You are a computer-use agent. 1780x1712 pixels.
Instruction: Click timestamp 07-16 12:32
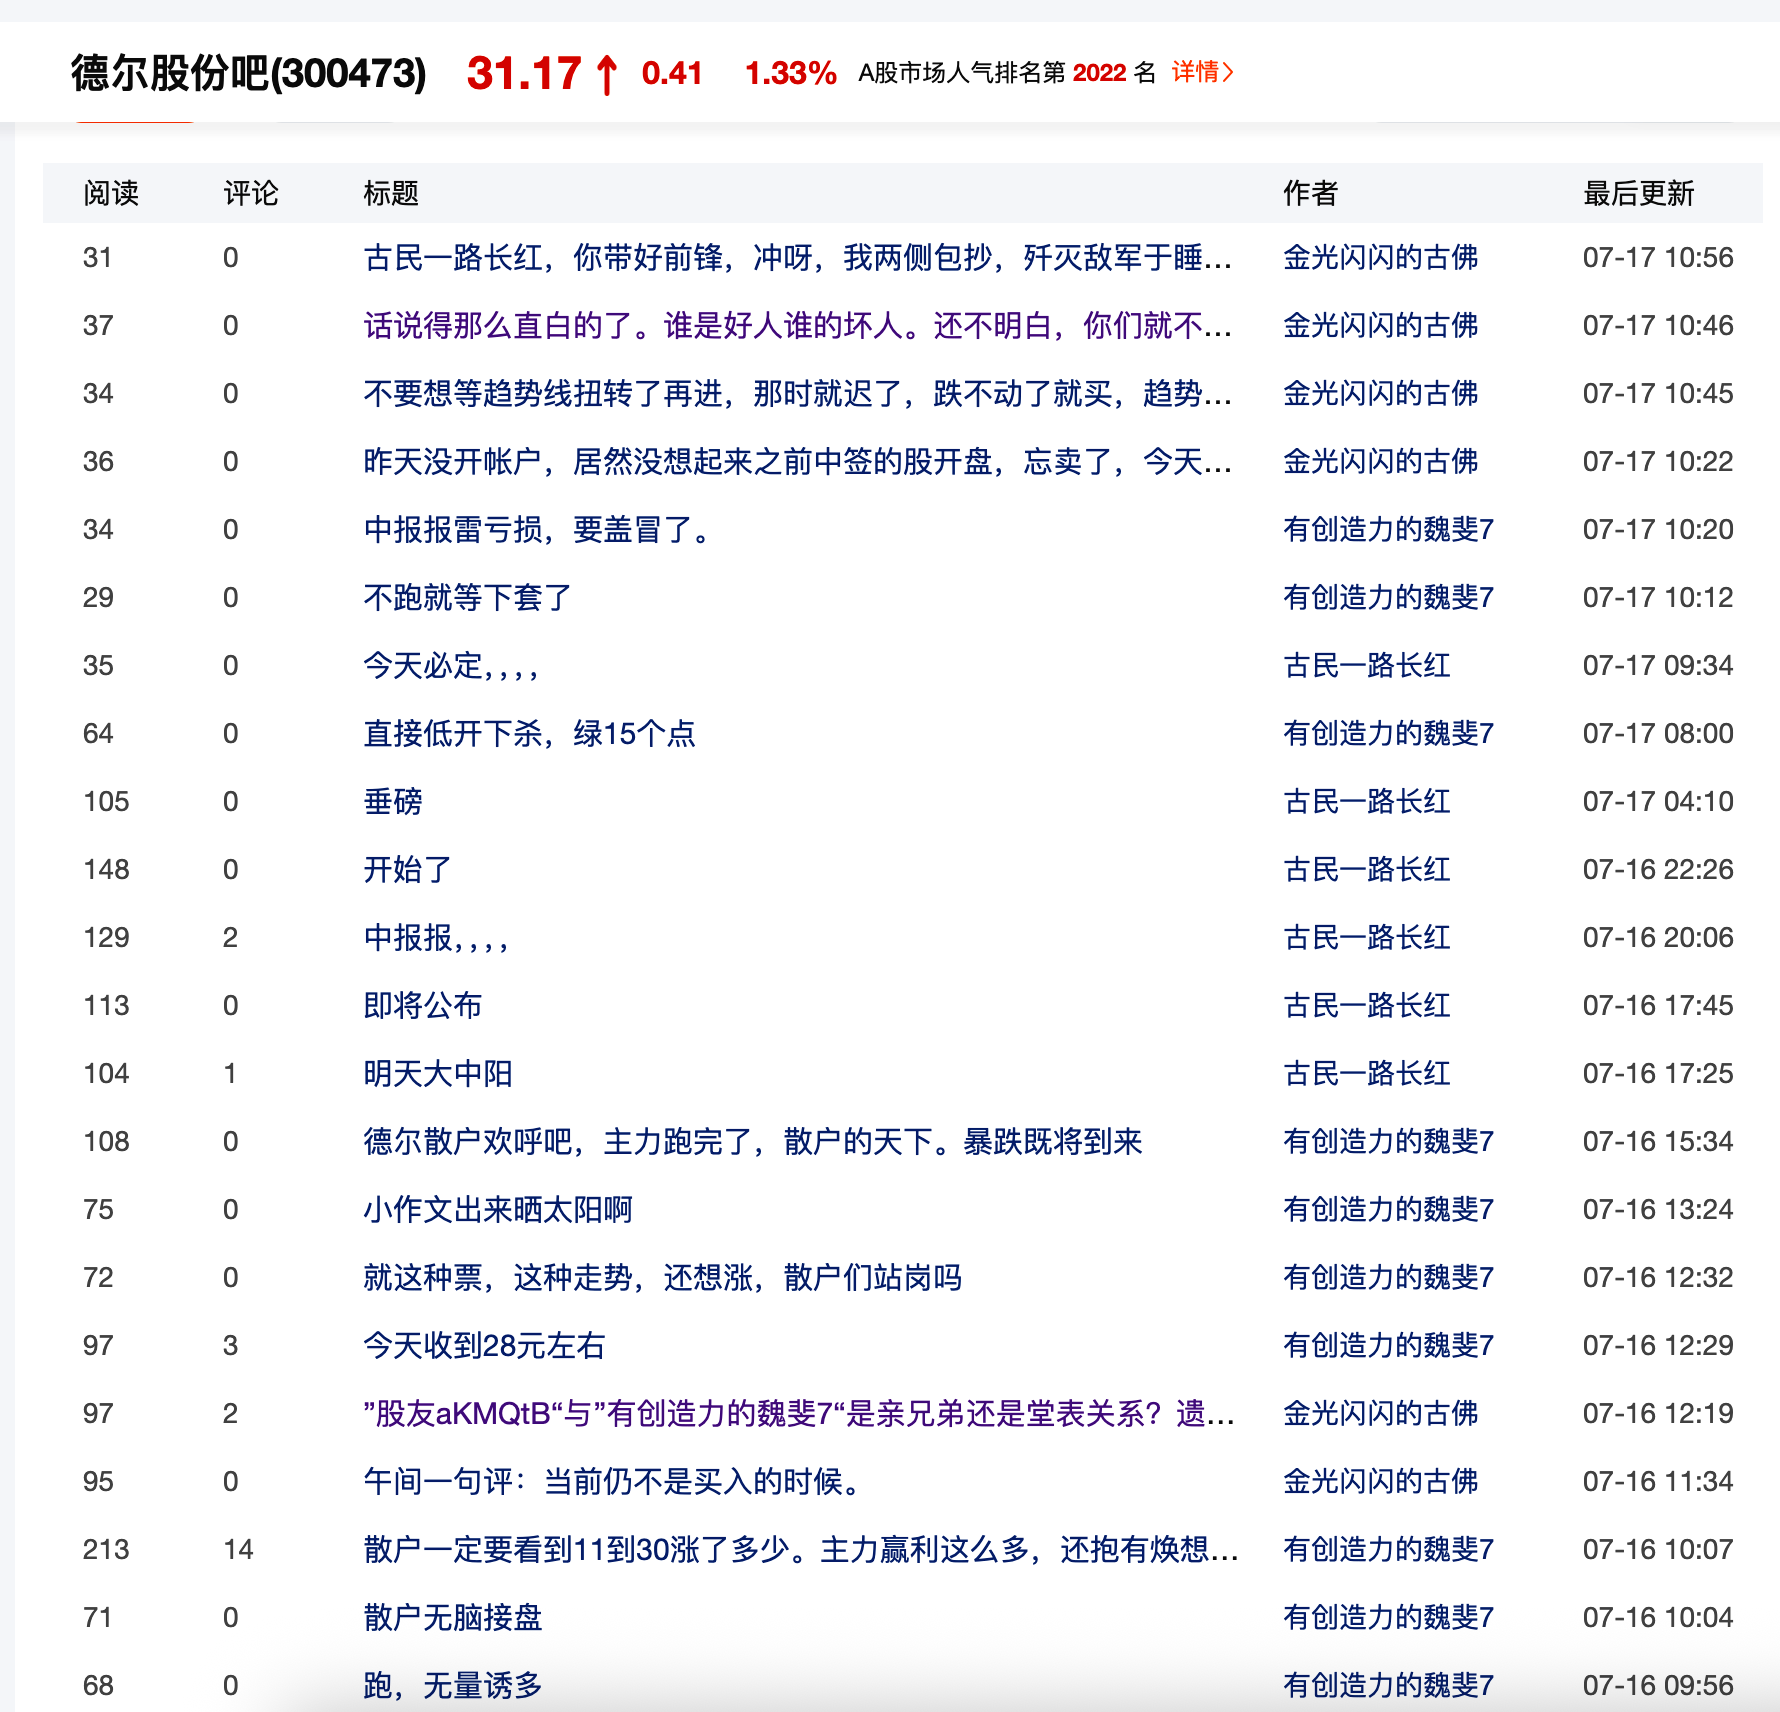(1658, 1278)
